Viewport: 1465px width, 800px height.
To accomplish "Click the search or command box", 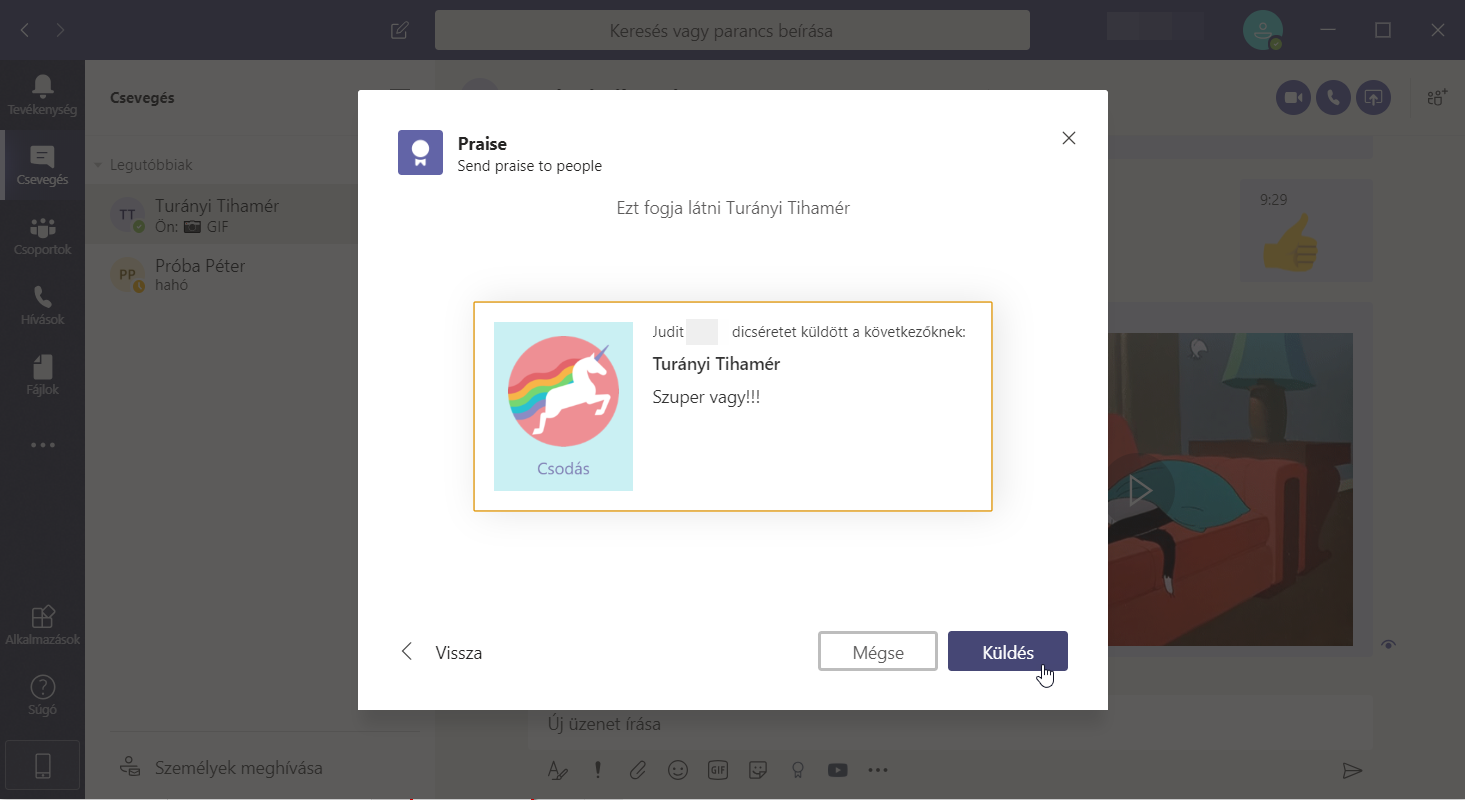I will (731, 31).
